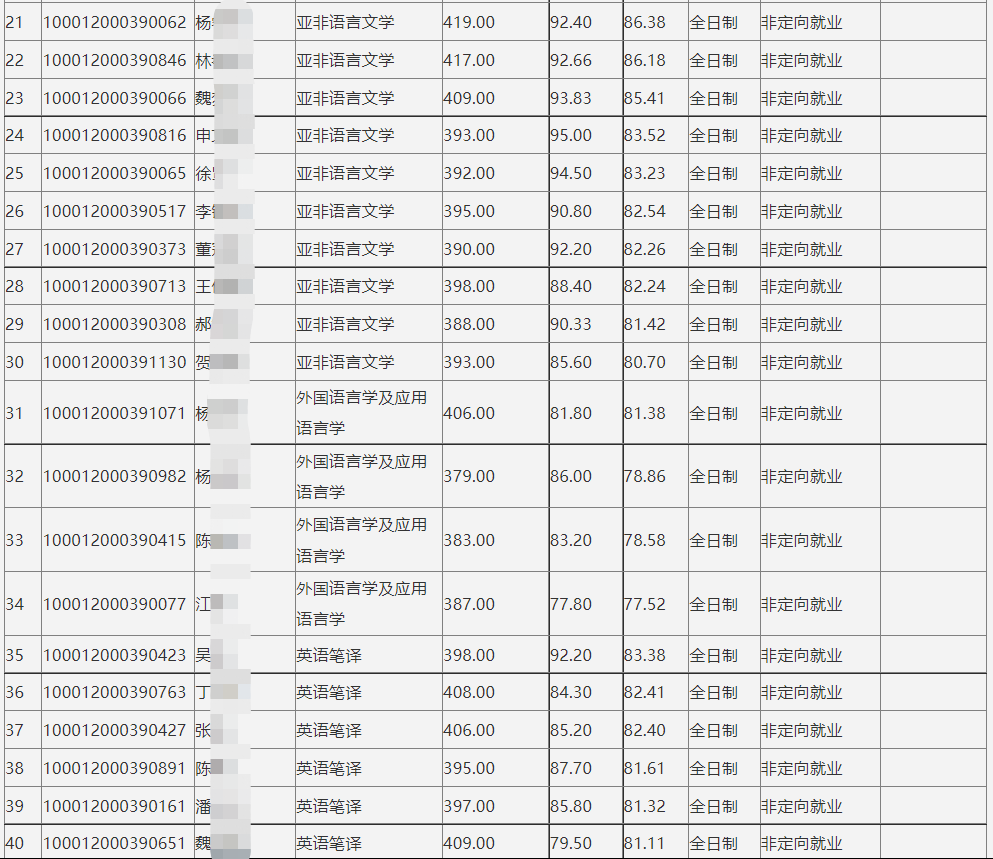Select exam ID 100012000391130
This screenshot has height=859, width=993.
click(115, 362)
